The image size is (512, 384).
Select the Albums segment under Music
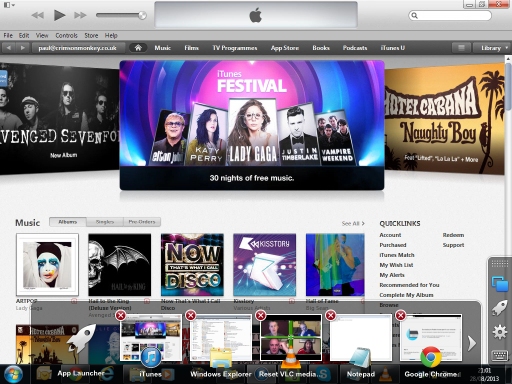click(x=68, y=222)
